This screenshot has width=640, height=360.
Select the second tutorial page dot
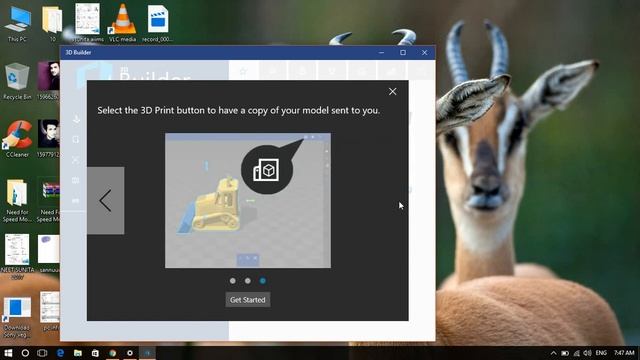pos(248,281)
